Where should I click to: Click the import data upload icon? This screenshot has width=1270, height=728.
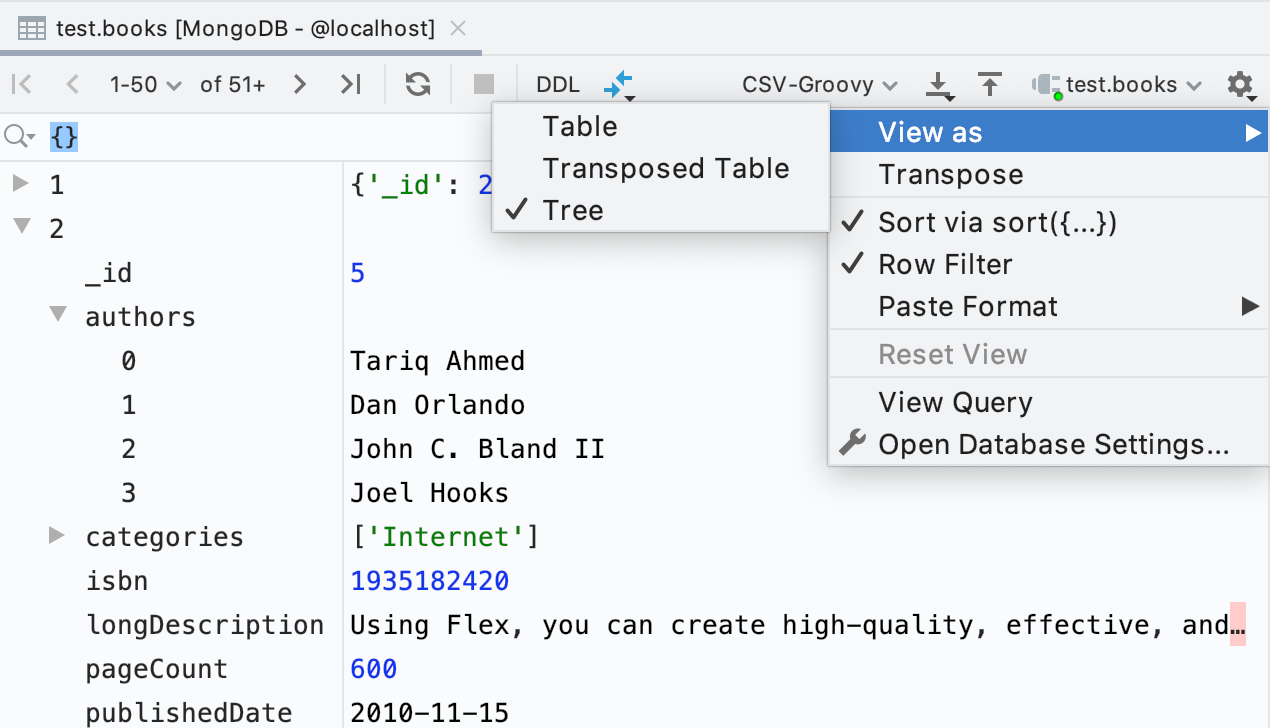click(x=990, y=85)
